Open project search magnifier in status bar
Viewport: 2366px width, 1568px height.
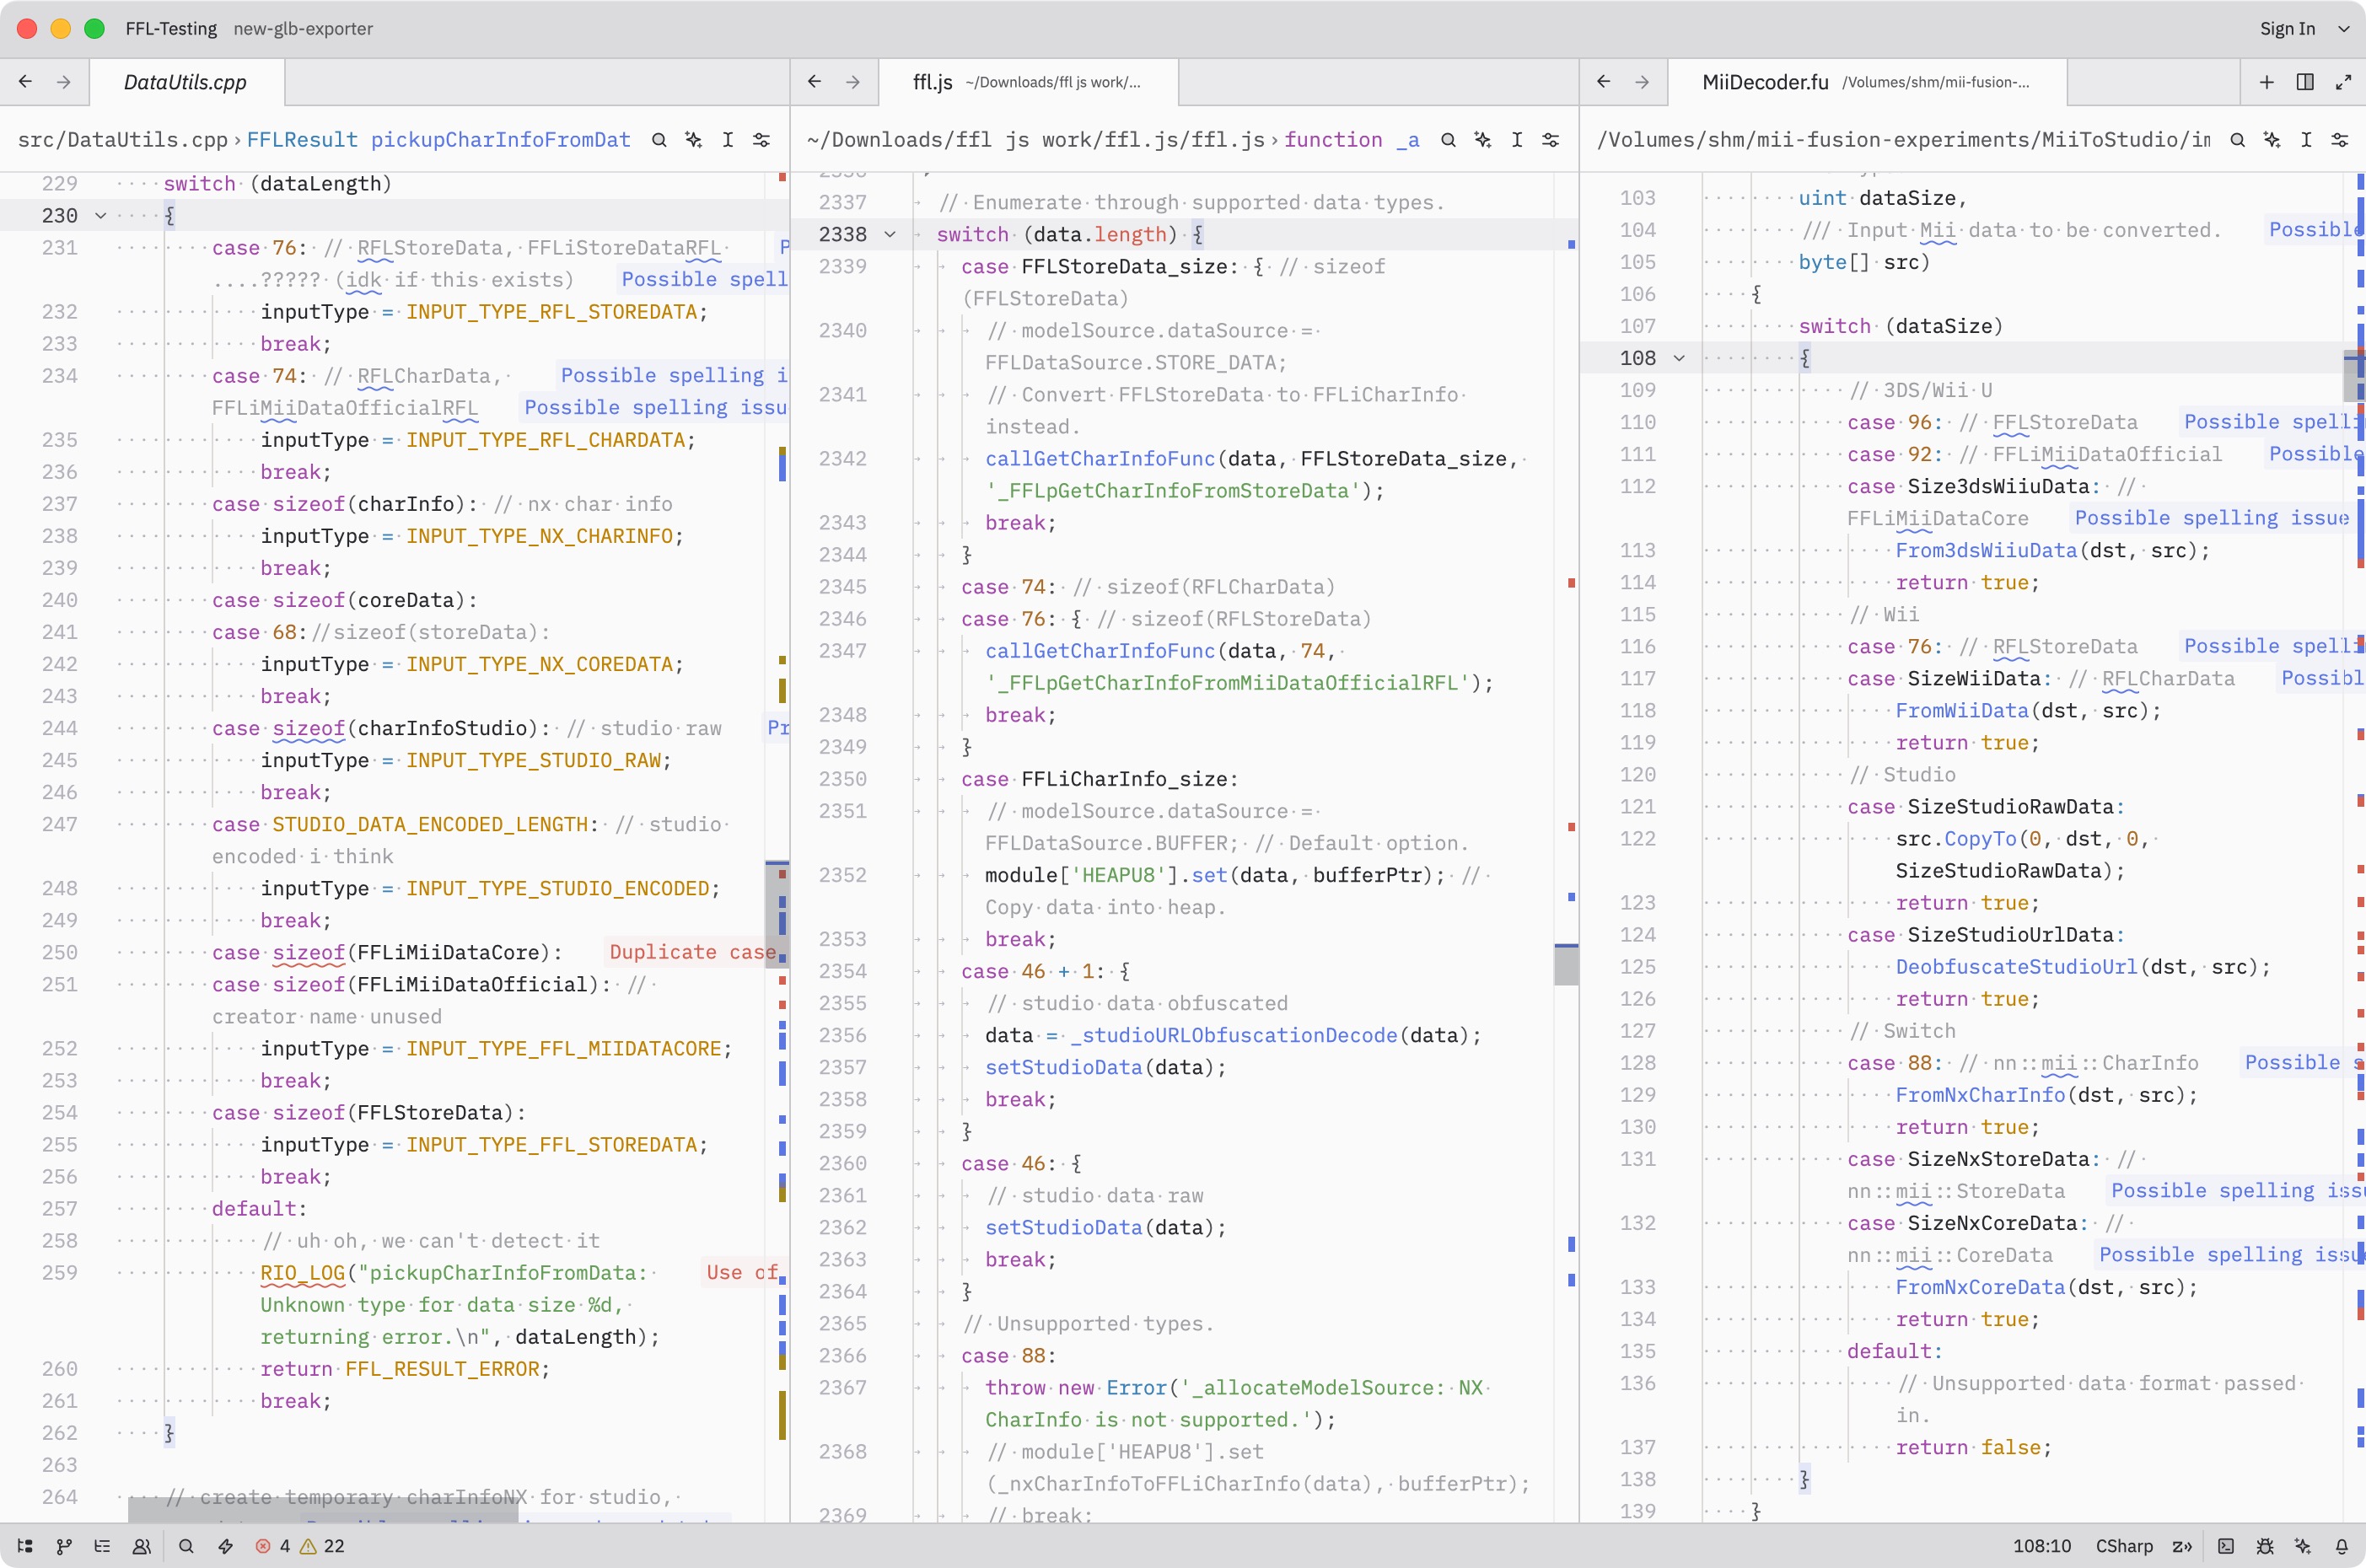[x=186, y=1546]
